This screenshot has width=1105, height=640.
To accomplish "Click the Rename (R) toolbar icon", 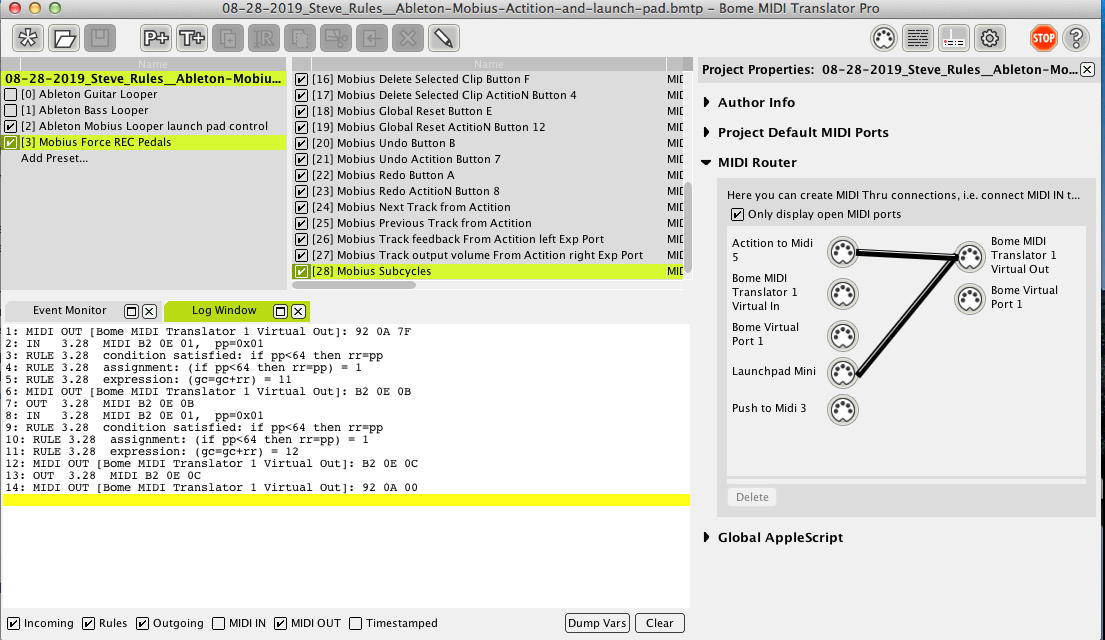I will point(264,38).
